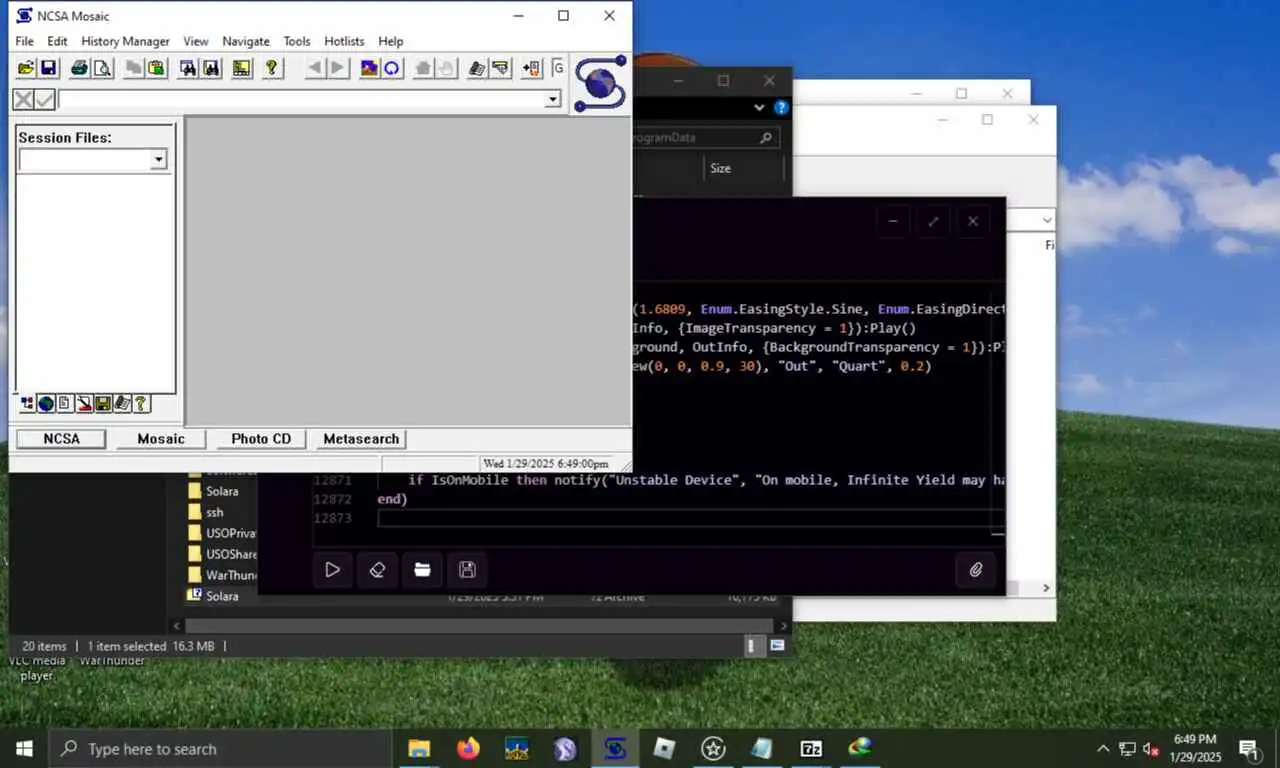
Task: Open the File menu in Mosaic
Action: (x=24, y=41)
